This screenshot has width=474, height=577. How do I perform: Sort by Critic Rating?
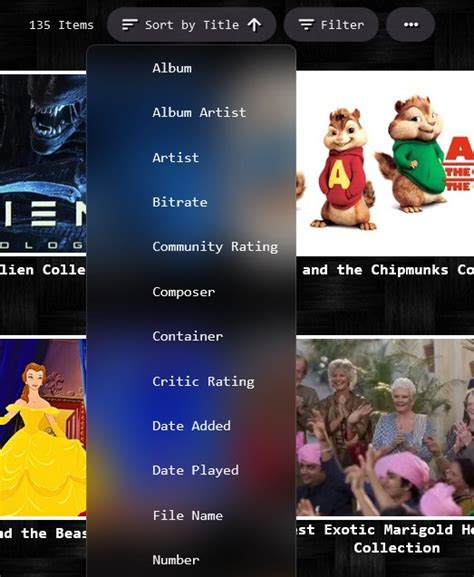(191, 381)
